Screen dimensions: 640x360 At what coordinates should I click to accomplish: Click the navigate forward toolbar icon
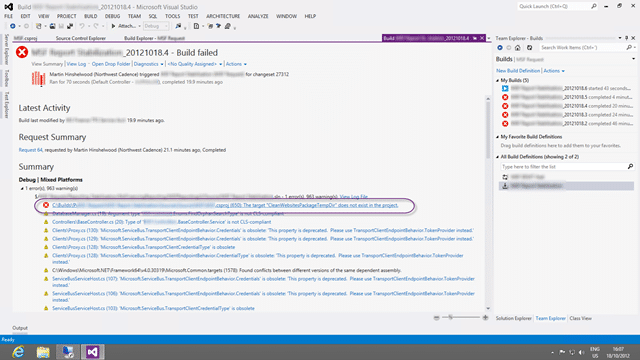click(x=27, y=26)
